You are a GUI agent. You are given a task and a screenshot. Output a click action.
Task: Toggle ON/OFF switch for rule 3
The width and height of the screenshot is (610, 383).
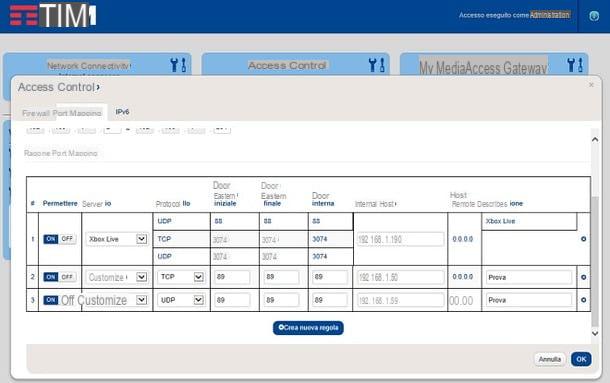tap(51, 300)
